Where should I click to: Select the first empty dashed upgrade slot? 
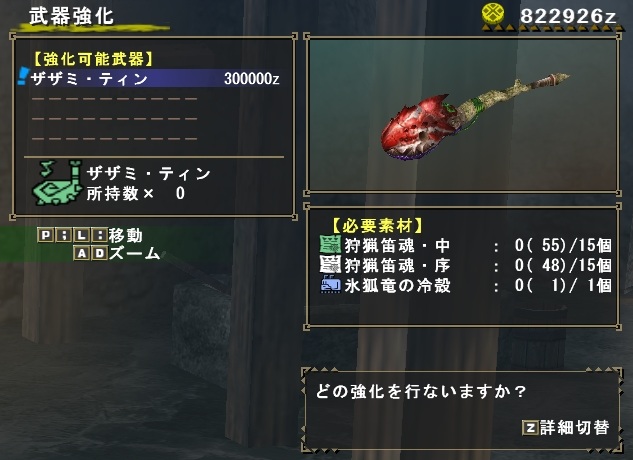click(x=114, y=99)
